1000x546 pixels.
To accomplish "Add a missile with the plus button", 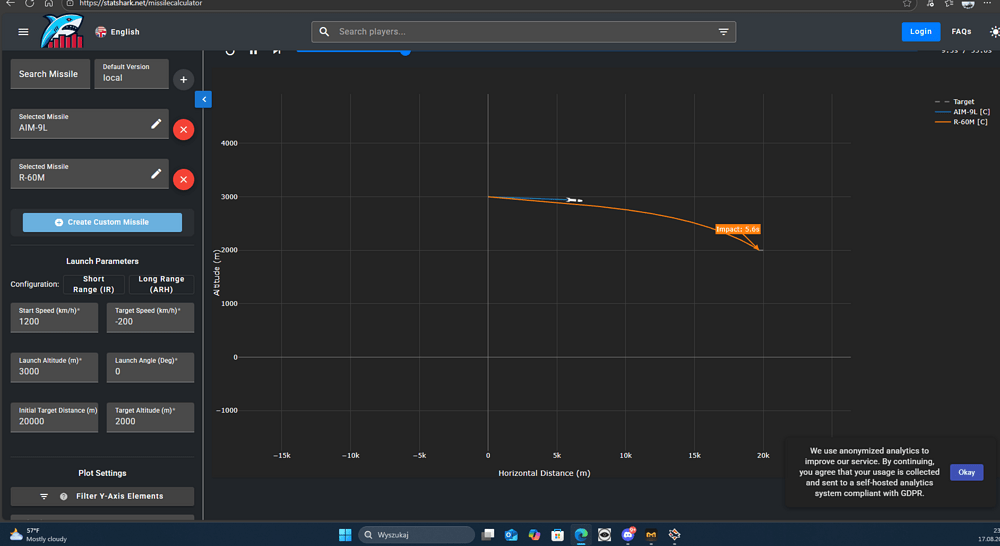I will coord(183,80).
